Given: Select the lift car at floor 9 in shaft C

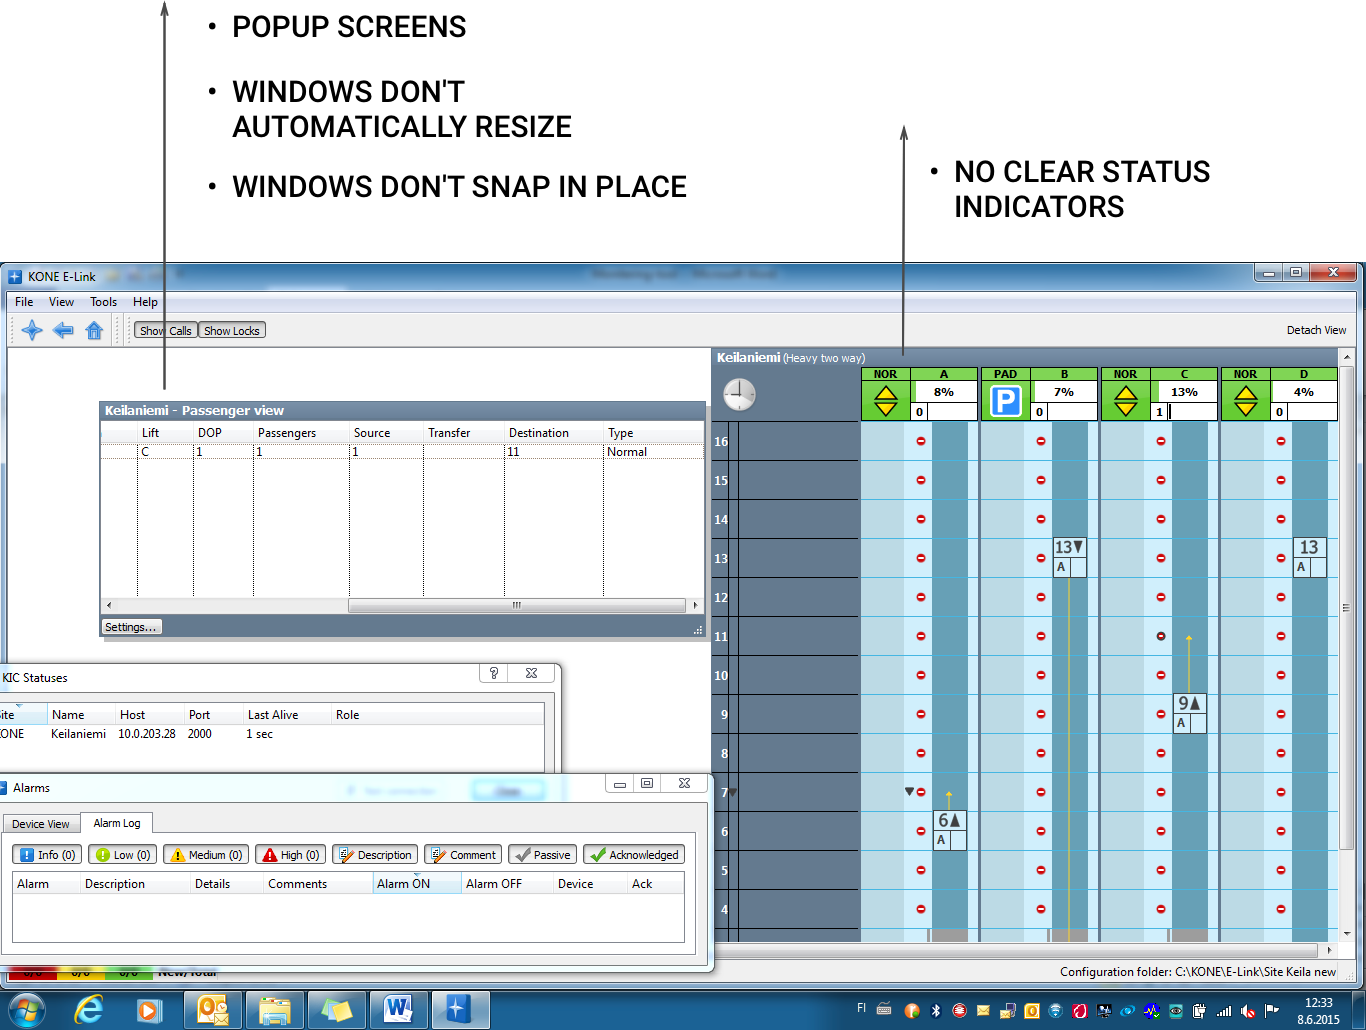Looking at the screenshot, I should (1189, 712).
